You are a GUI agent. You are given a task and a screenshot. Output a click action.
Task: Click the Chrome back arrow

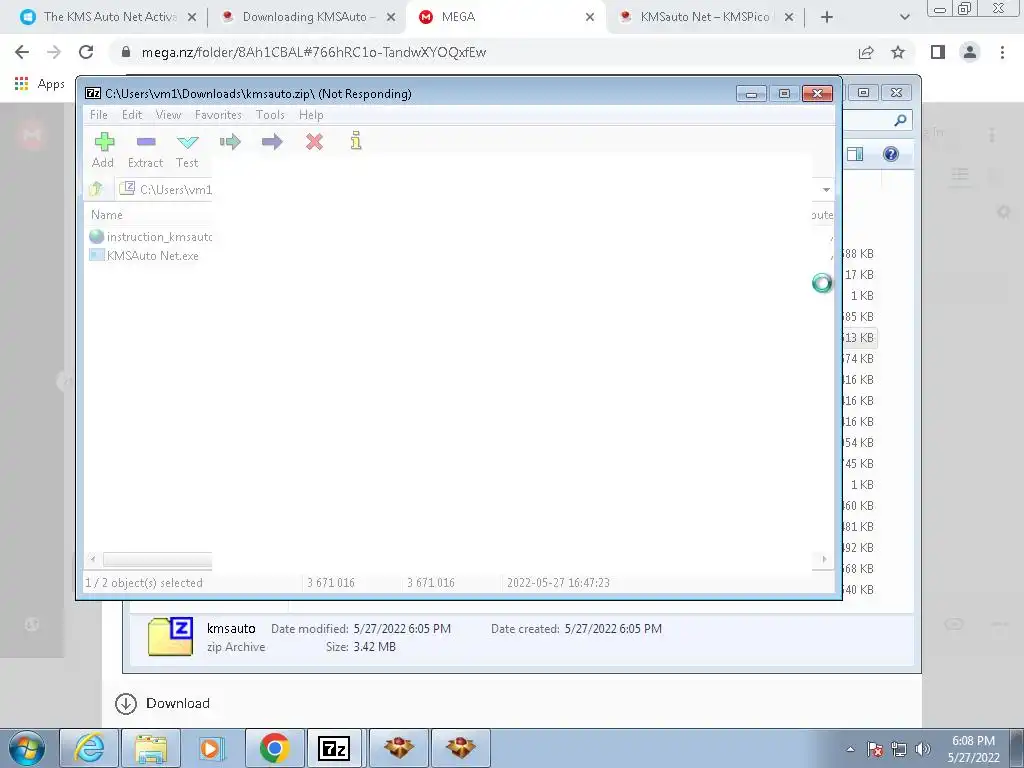point(22,52)
